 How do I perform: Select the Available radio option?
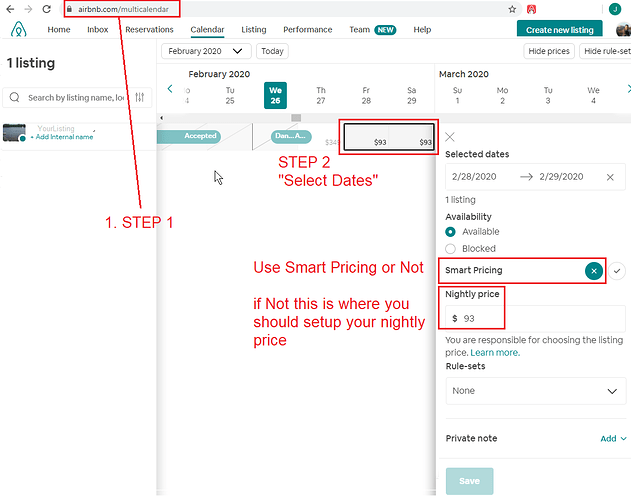tap(450, 232)
